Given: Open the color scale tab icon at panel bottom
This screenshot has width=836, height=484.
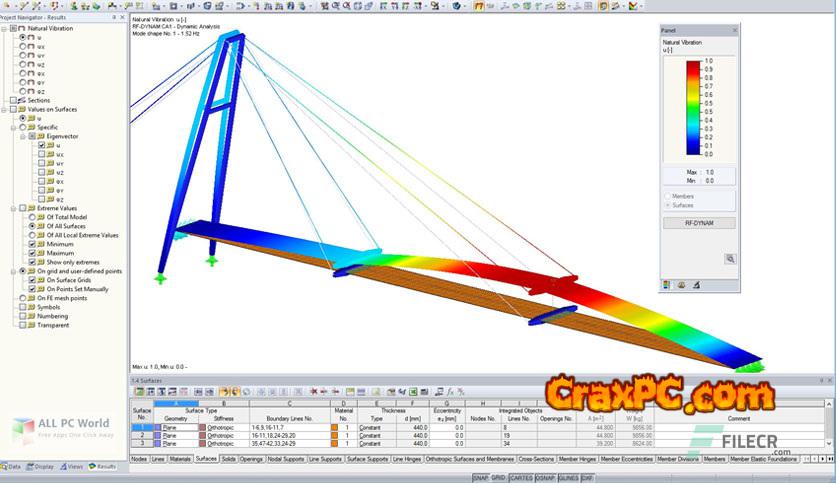Looking at the screenshot, I should 669,285.
